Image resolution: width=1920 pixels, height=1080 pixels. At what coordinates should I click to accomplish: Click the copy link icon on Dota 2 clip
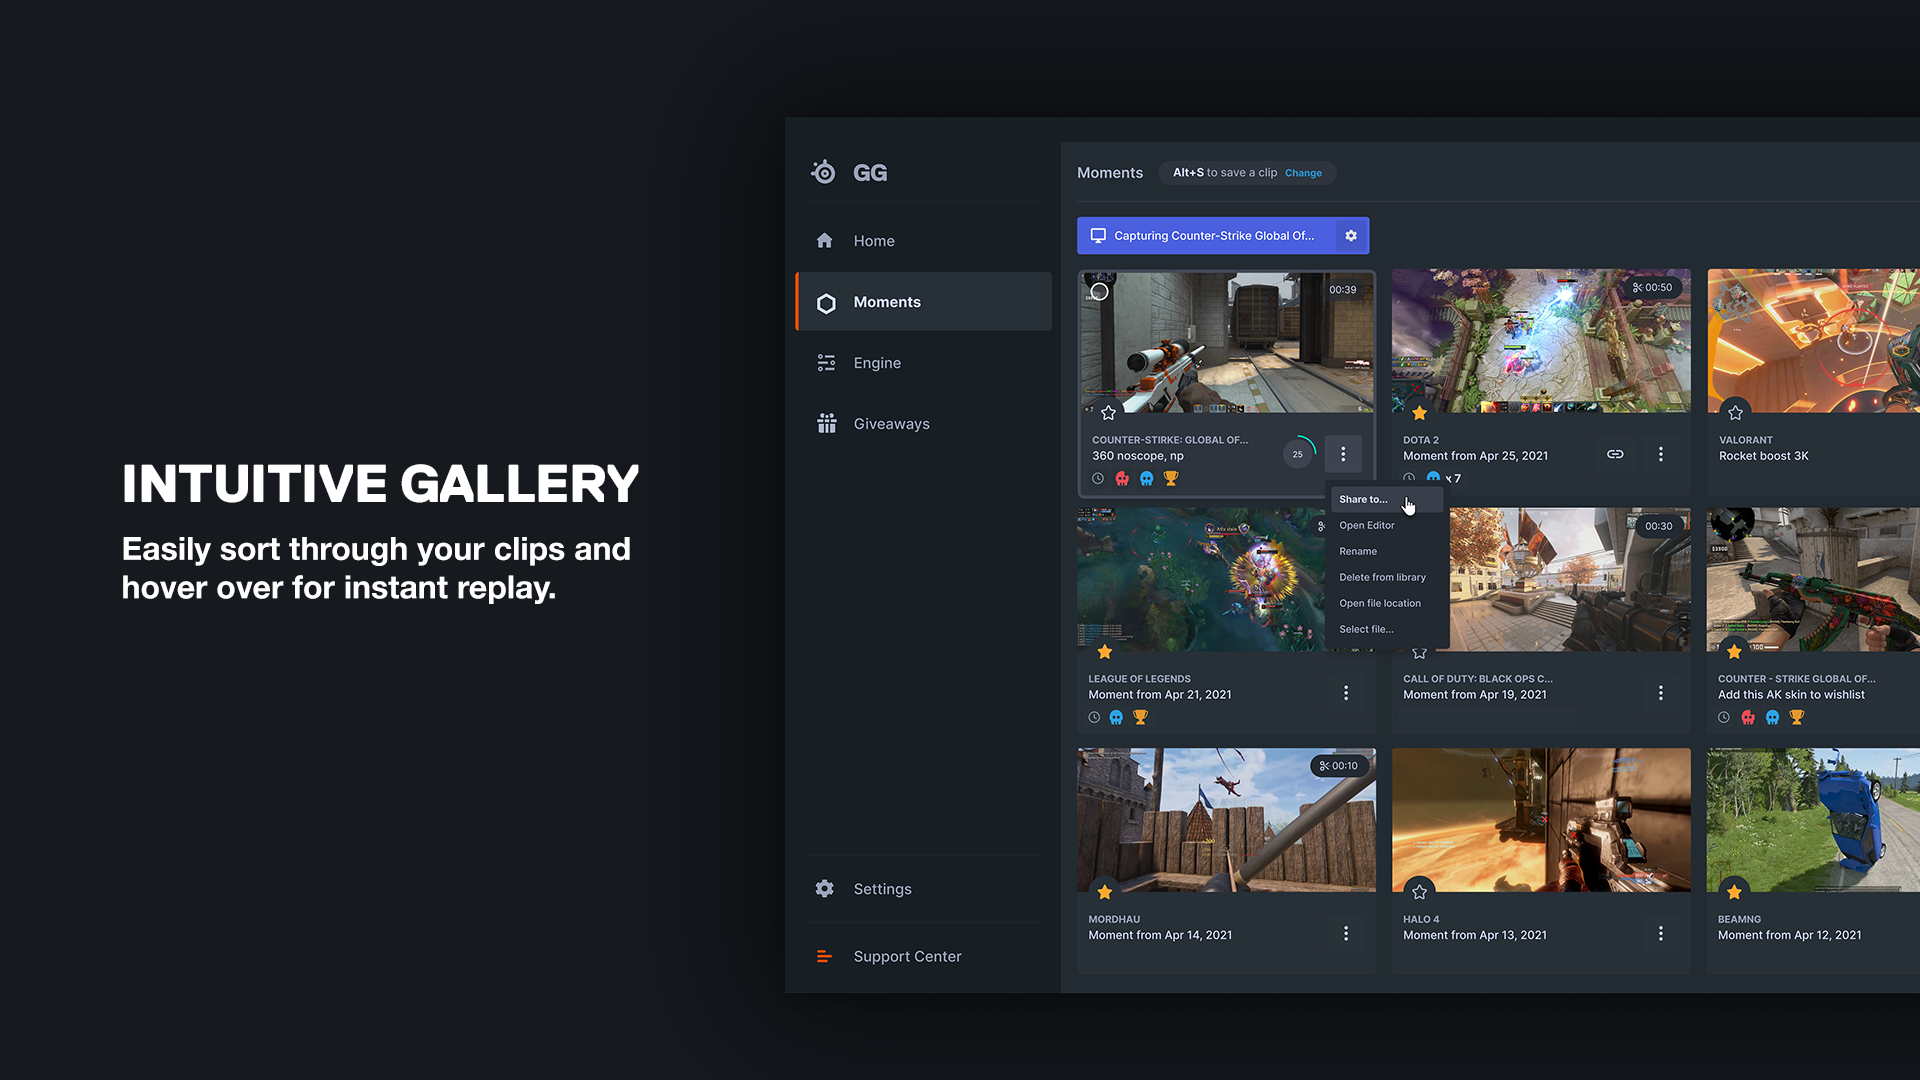click(x=1613, y=454)
